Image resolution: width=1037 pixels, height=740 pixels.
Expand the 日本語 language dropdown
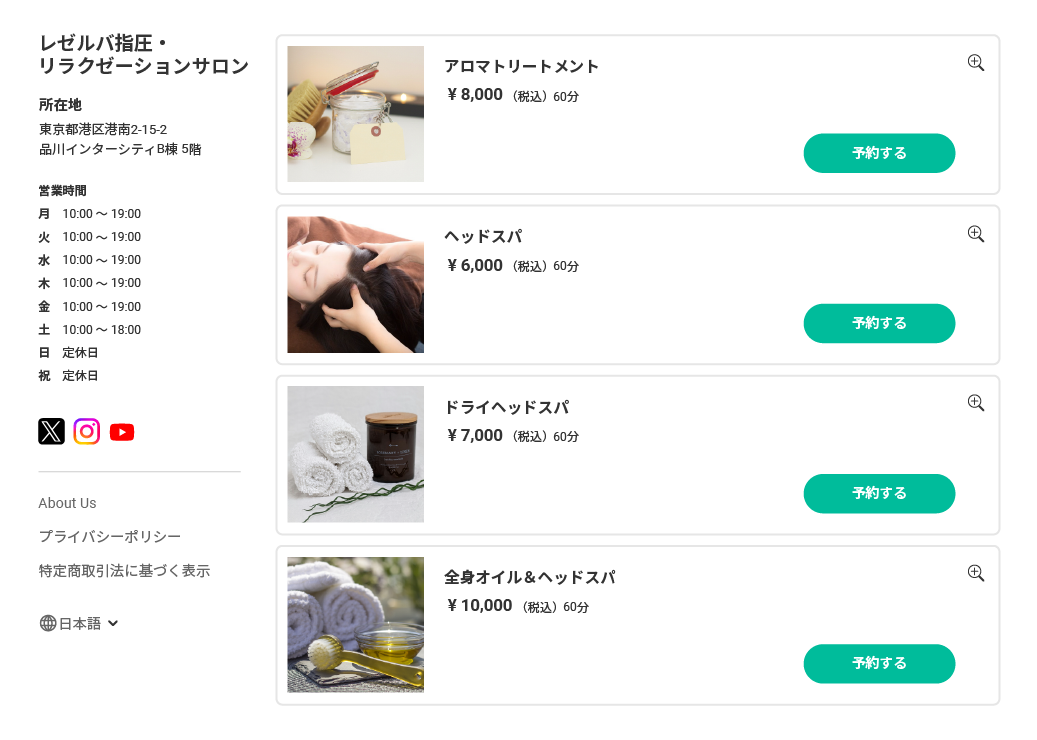[x=113, y=623]
